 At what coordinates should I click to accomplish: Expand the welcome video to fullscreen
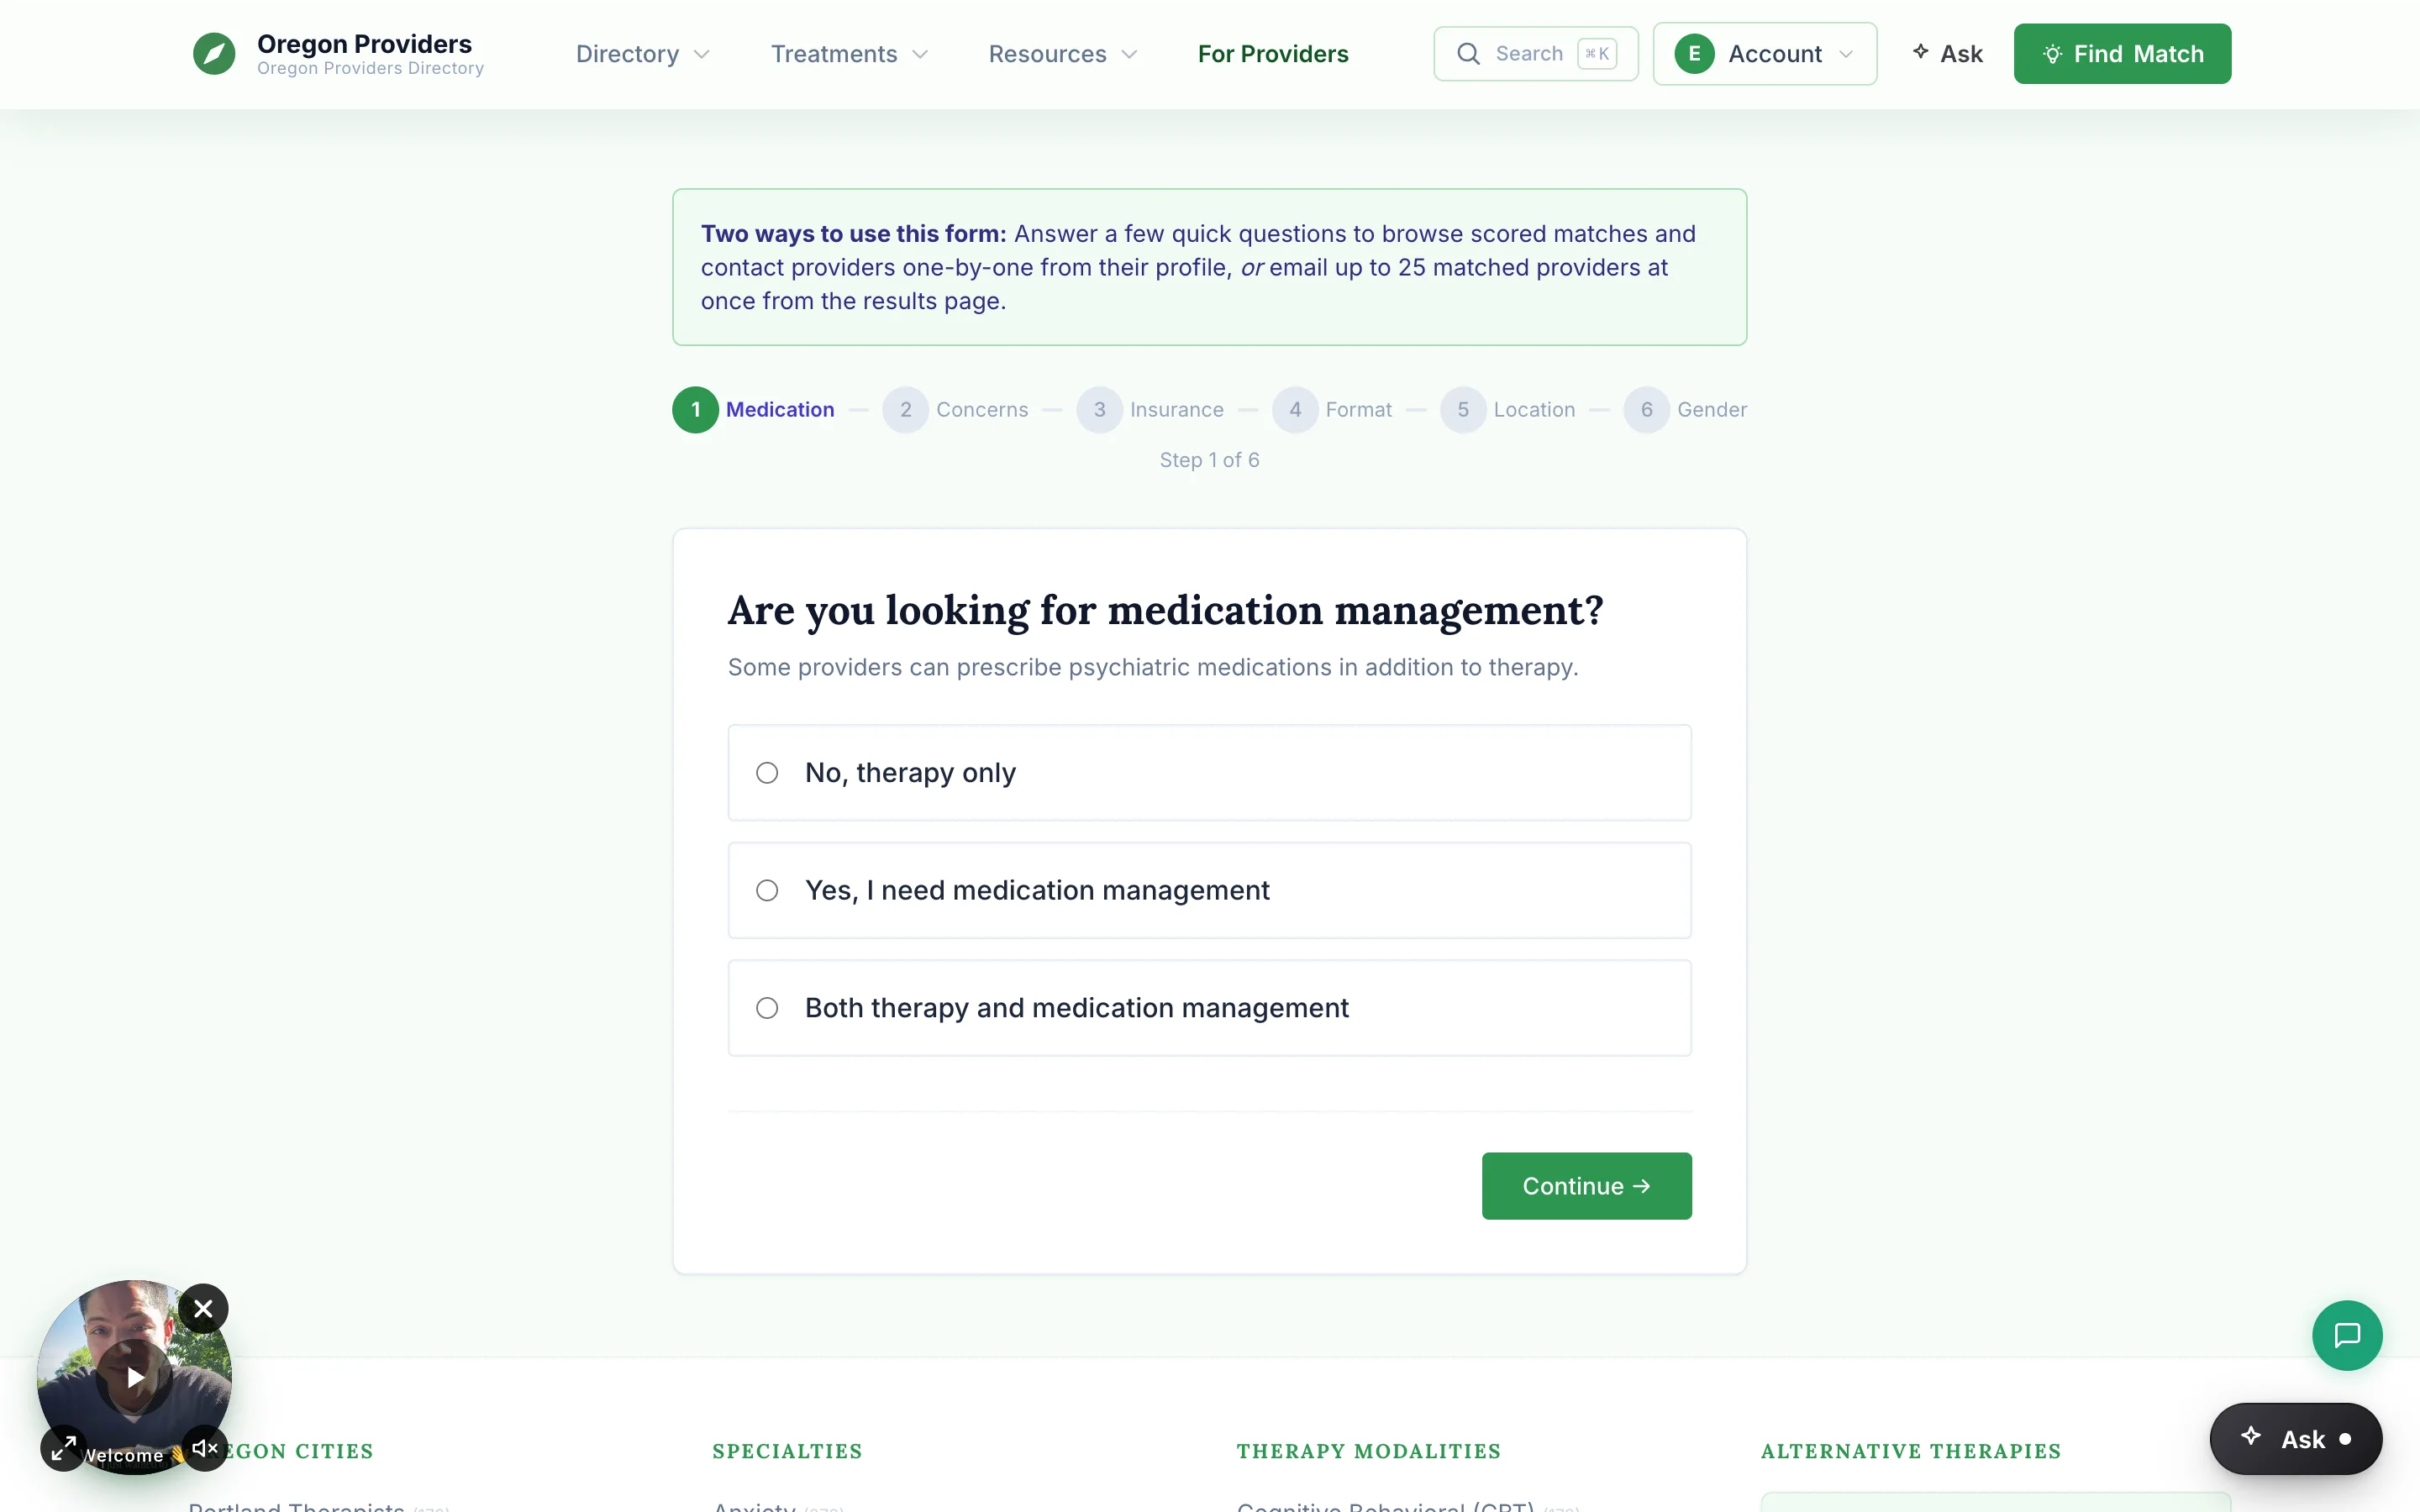point(64,1448)
